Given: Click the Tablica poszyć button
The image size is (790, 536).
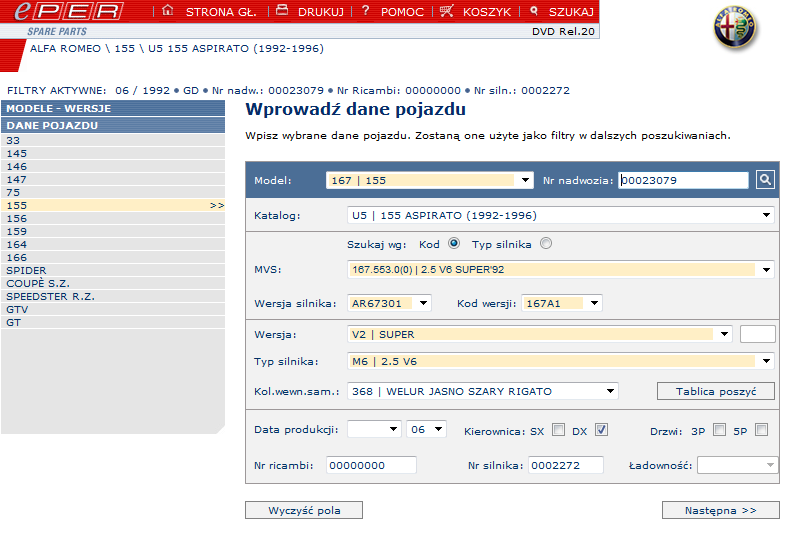Looking at the screenshot, I should 715,391.
